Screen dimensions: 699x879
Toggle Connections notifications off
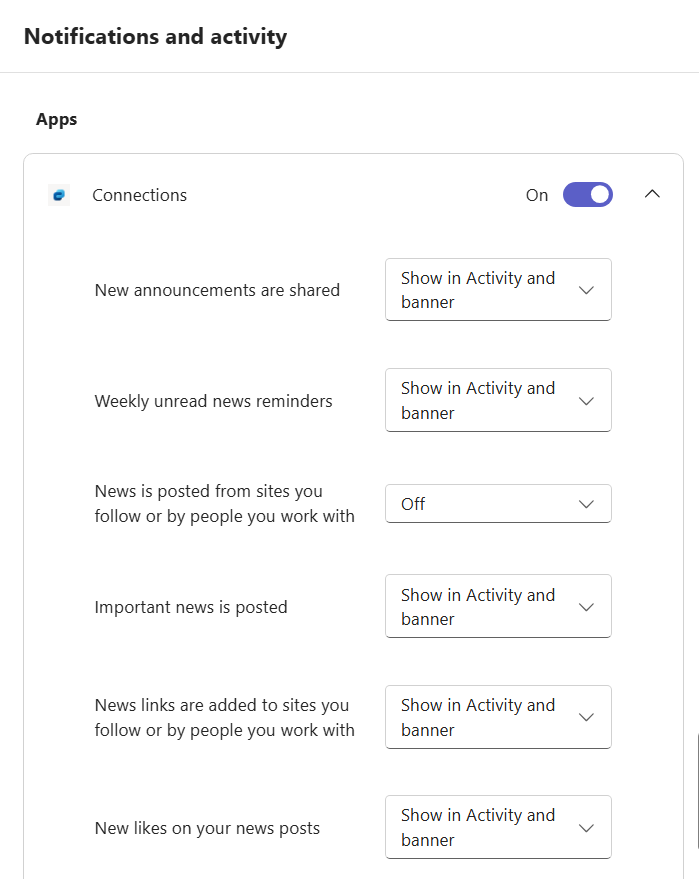(x=587, y=194)
